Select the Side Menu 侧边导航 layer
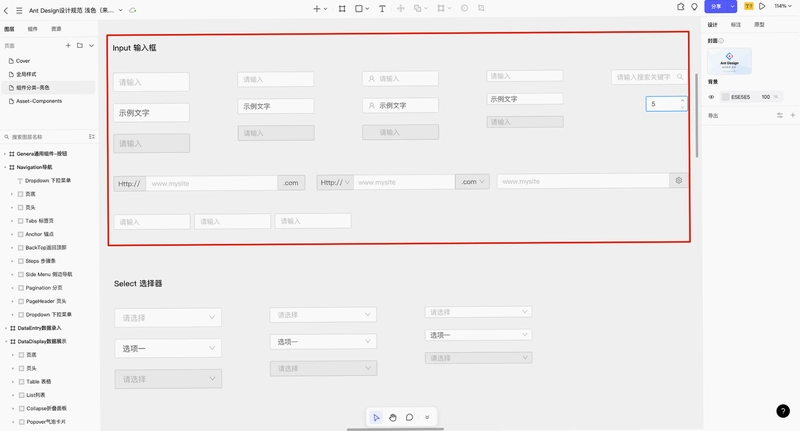This screenshot has height=431, width=800. click(49, 274)
